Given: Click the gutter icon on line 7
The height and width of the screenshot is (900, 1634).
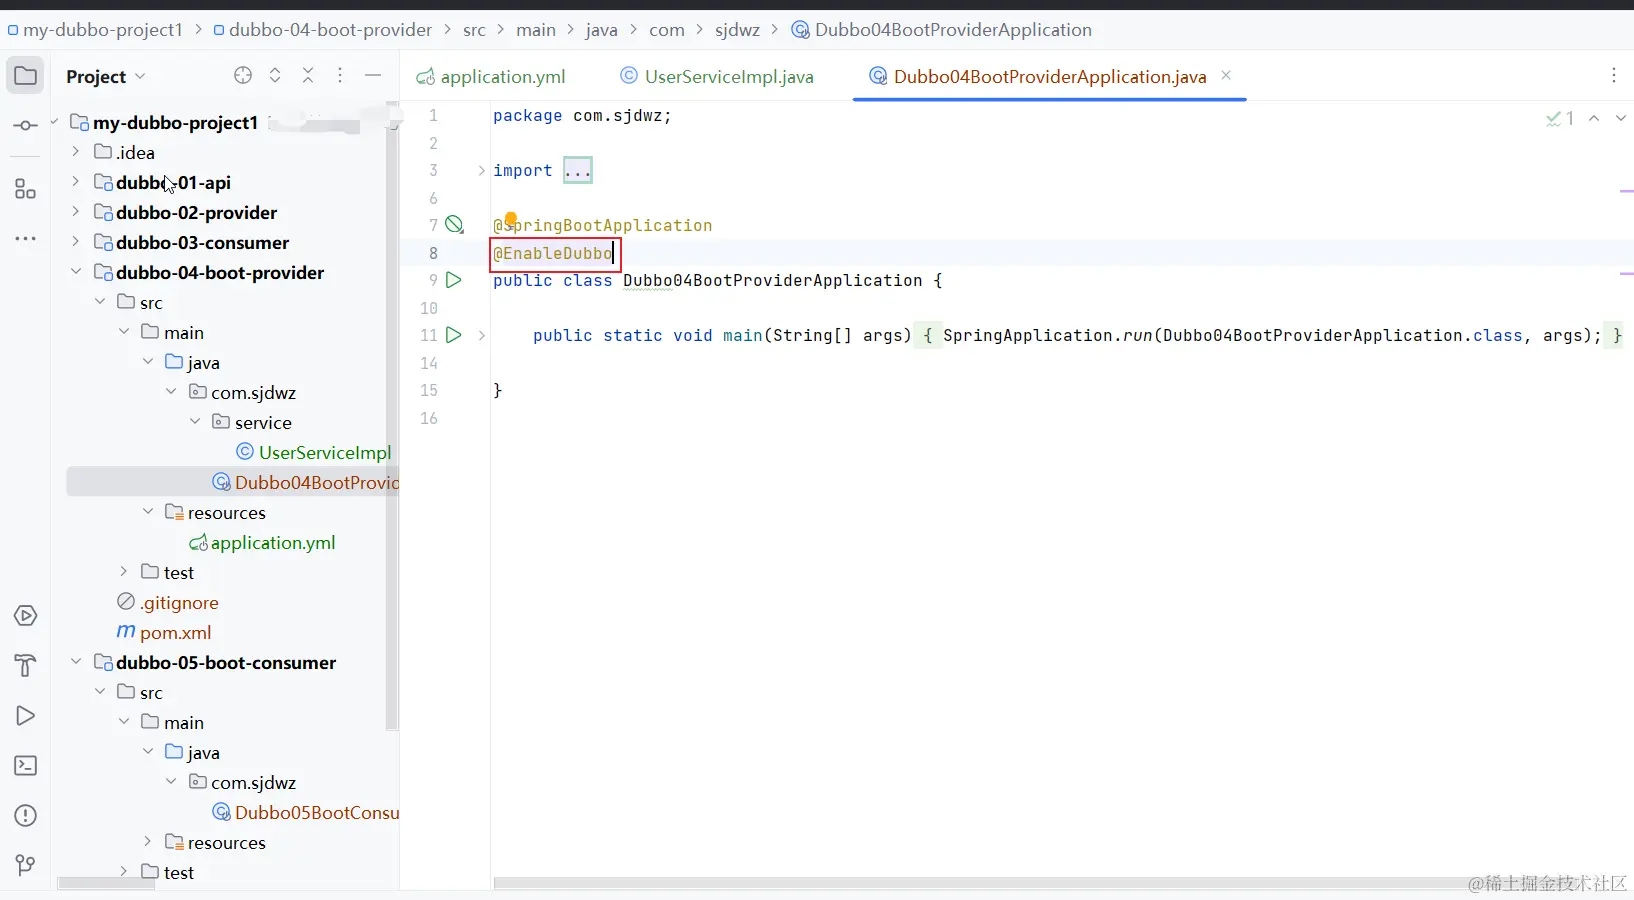Looking at the screenshot, I should 454,225.
